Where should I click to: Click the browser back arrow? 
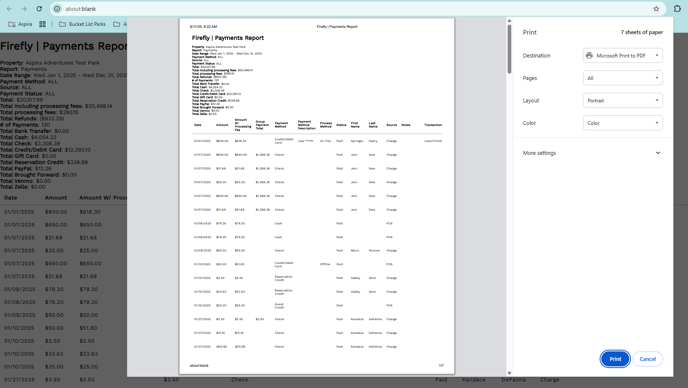pyautogui.click(x=10, y=9)
